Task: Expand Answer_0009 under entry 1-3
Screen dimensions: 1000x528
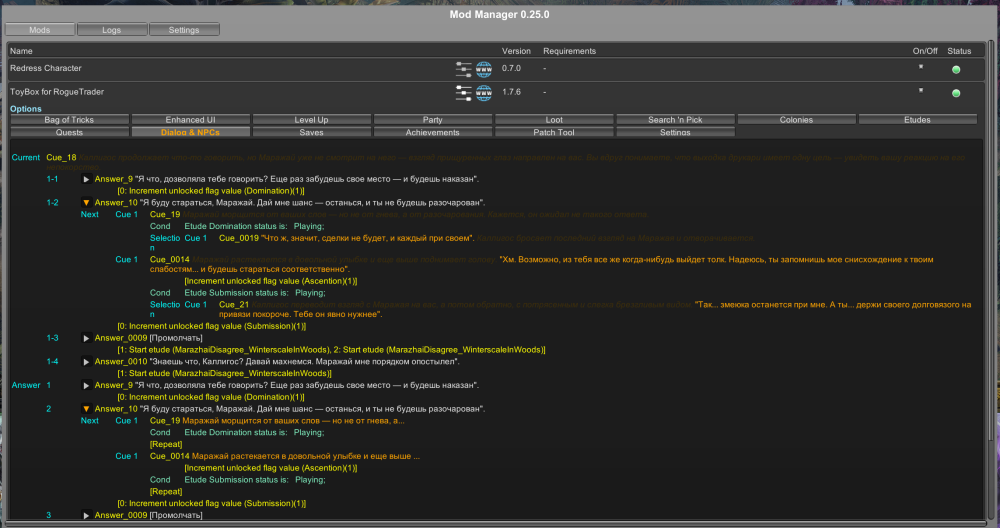Action: pos(86,338)
